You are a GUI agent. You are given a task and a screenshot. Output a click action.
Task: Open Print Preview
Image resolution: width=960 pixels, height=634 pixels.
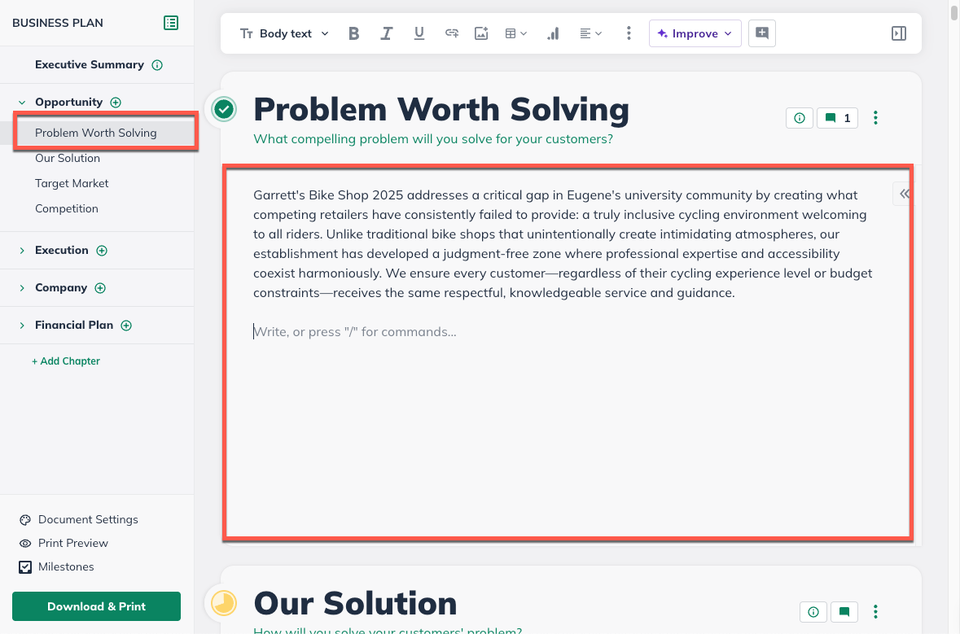point(64,543)
